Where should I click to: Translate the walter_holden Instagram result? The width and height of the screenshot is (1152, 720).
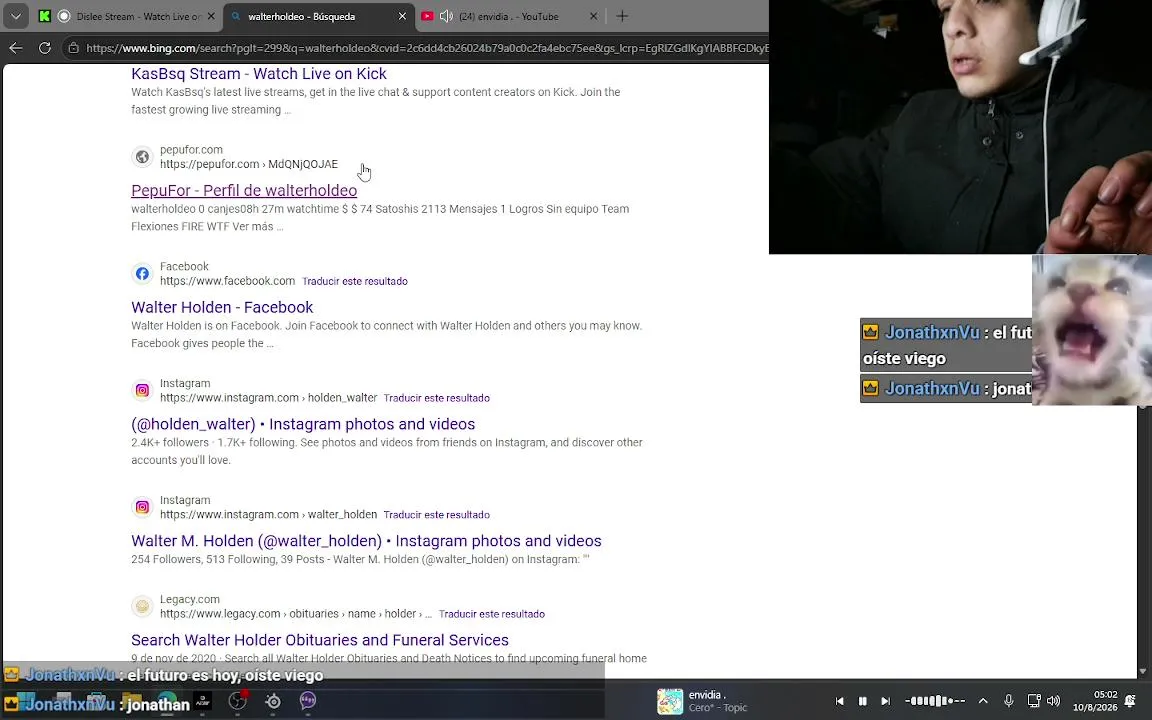click(x=436, y=515)
